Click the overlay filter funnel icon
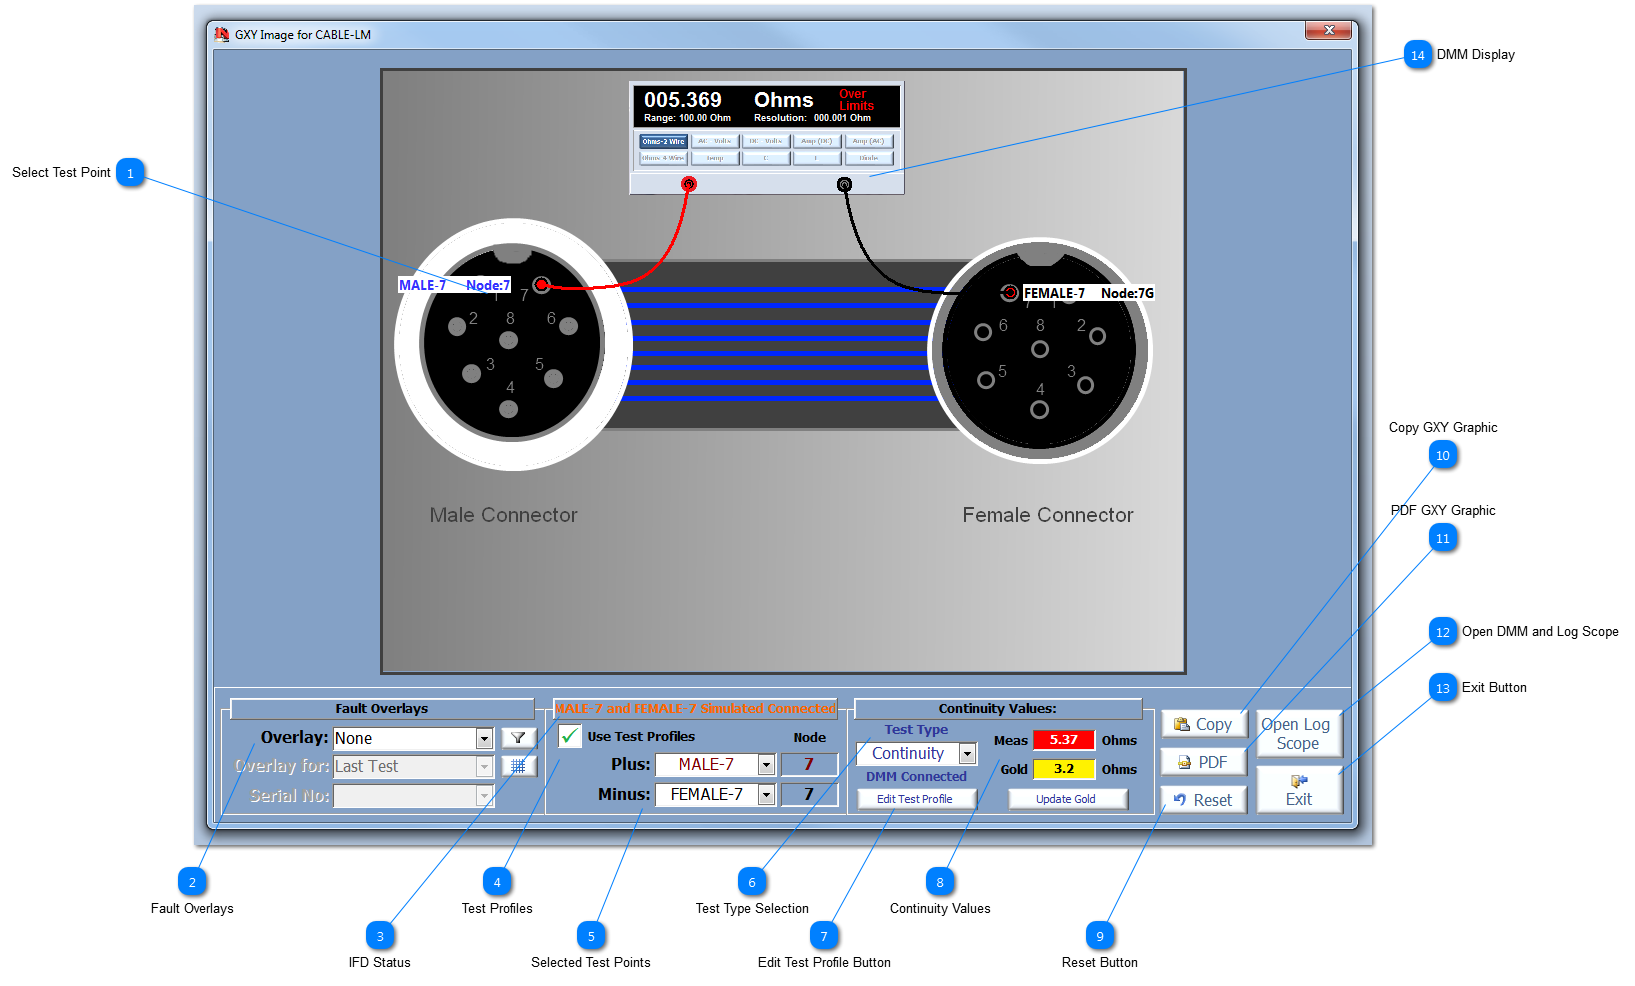1635x986 pixels. (x=518, y=738)
